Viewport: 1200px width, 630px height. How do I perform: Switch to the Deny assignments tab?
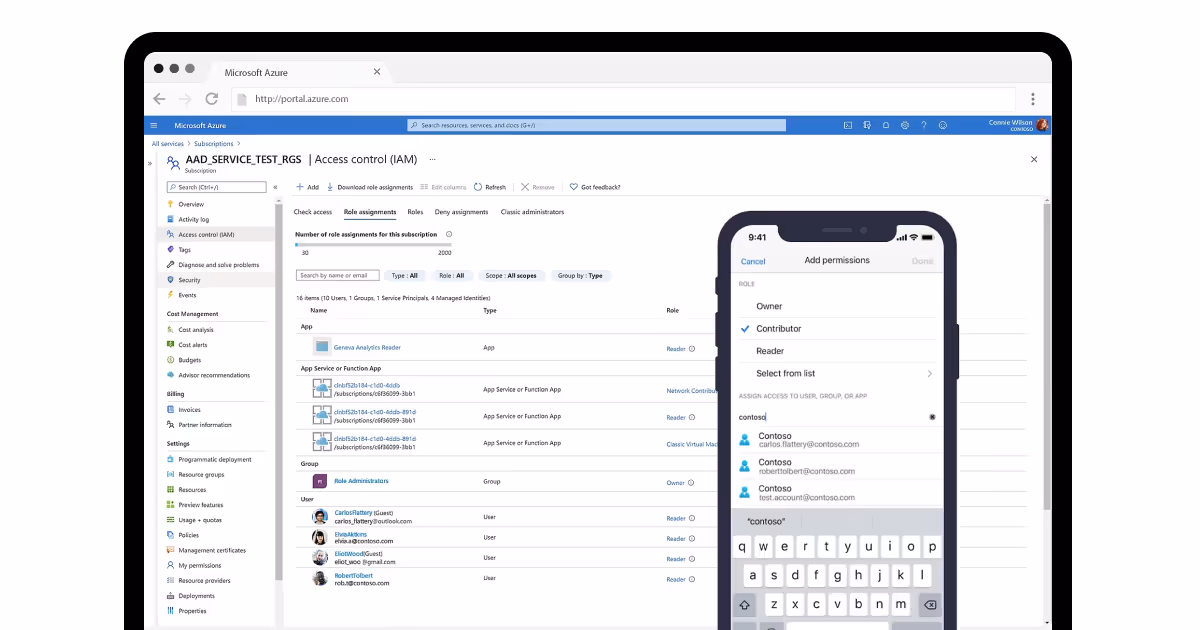[461, 212]
